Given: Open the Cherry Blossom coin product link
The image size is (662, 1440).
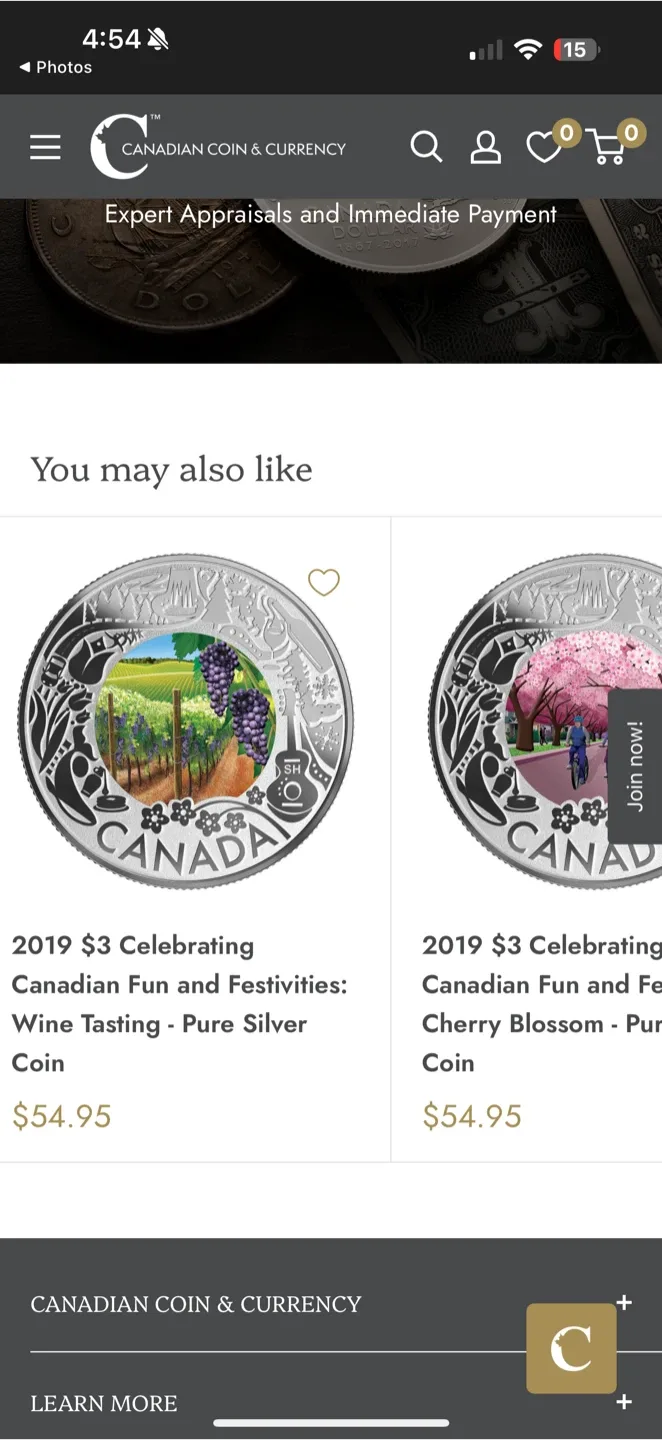Looking at the screenshot, I should pos(540,1003).
